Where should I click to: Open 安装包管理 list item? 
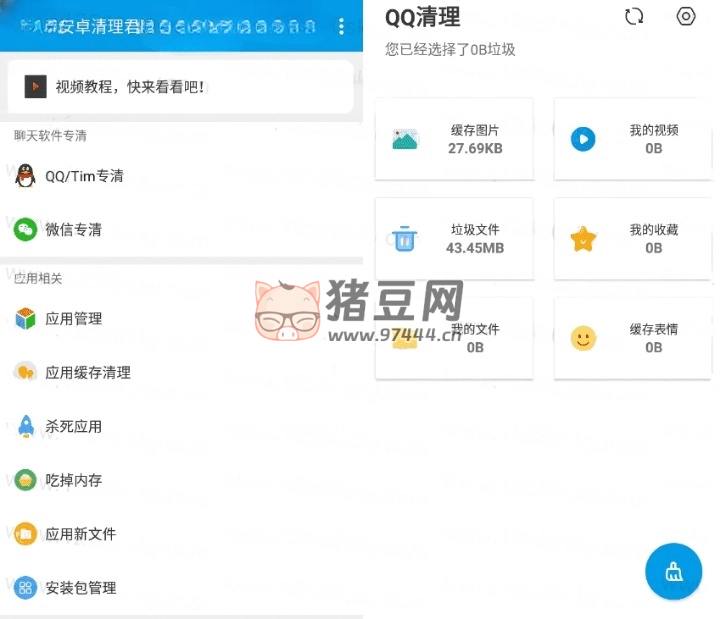click(x=81, y=588)
